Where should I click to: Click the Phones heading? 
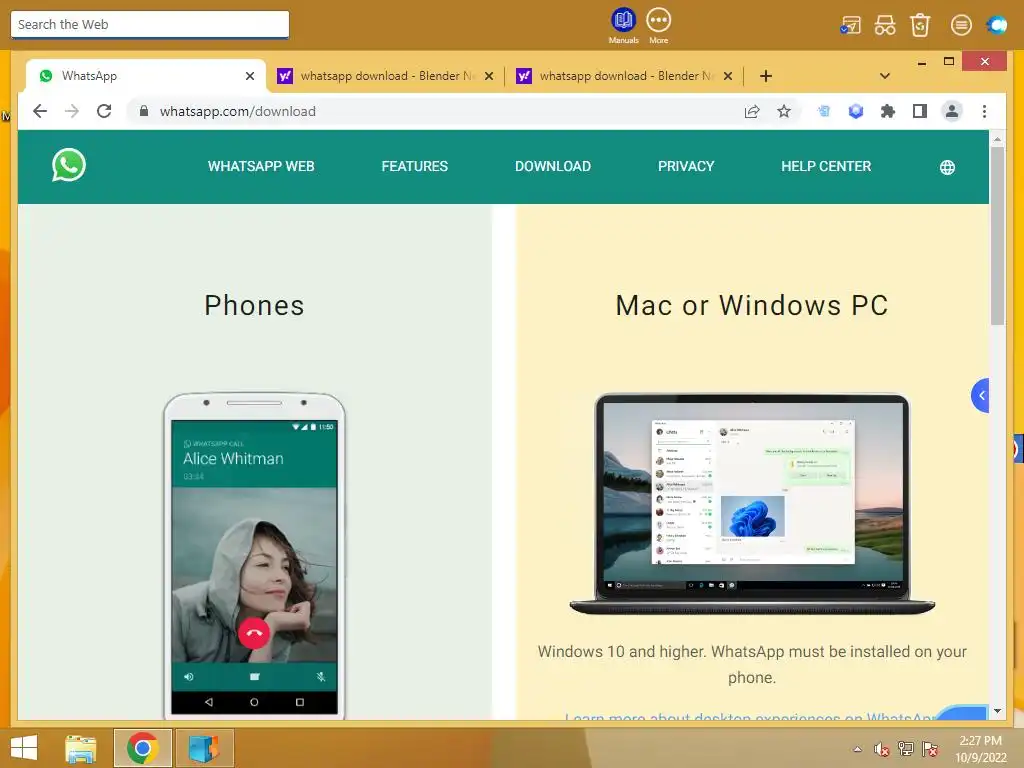[x=254, y=305]
